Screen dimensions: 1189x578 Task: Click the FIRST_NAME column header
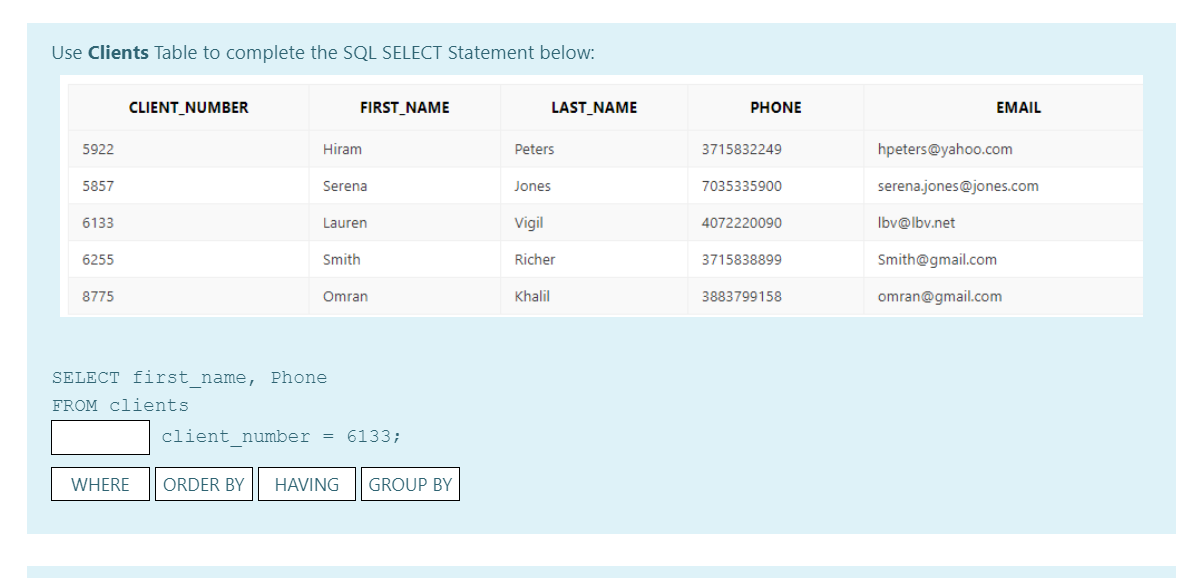click(404, 107)
